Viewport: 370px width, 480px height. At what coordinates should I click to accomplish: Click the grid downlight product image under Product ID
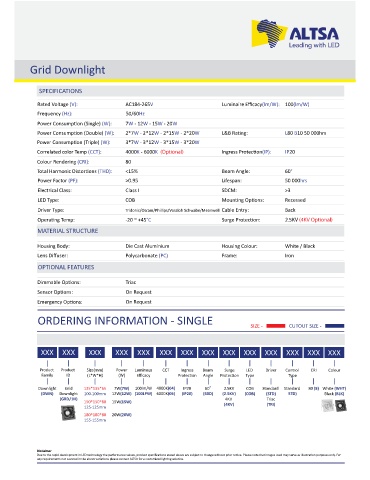tap(68, 413)
